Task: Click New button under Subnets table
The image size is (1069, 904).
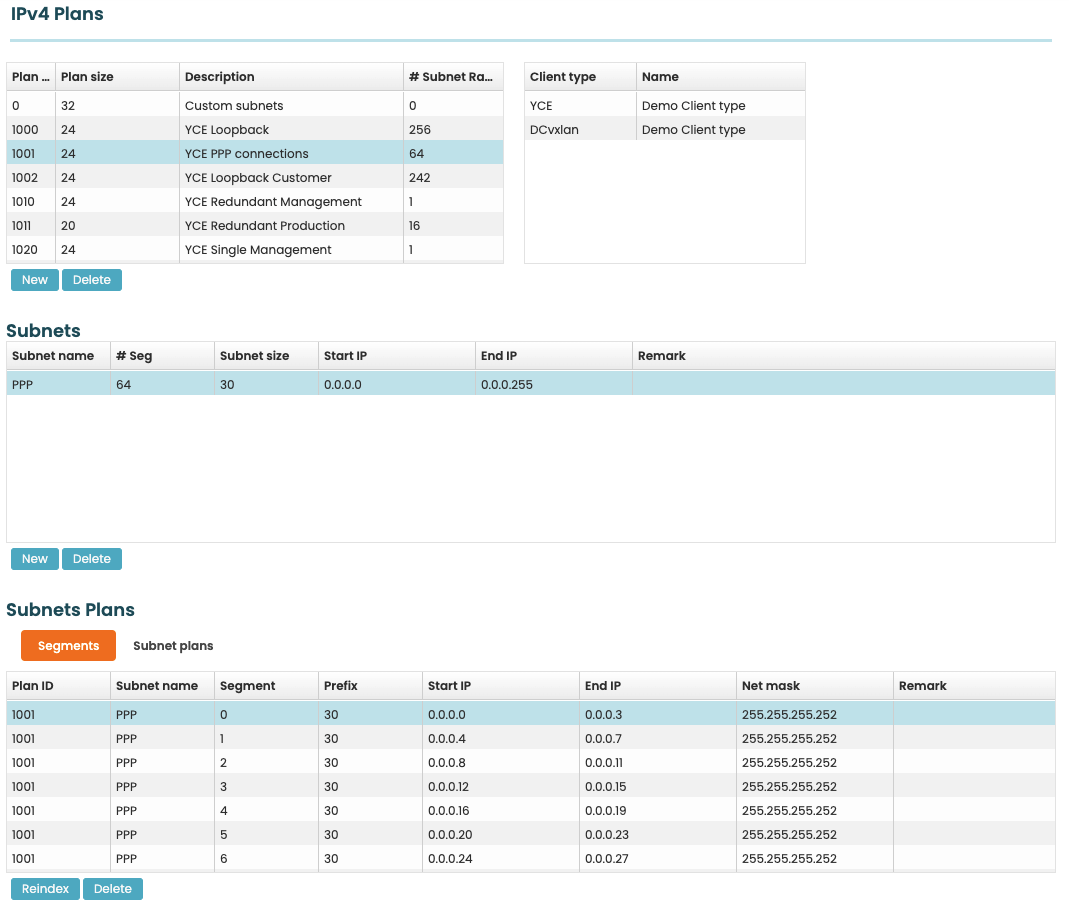Action: 35,559
